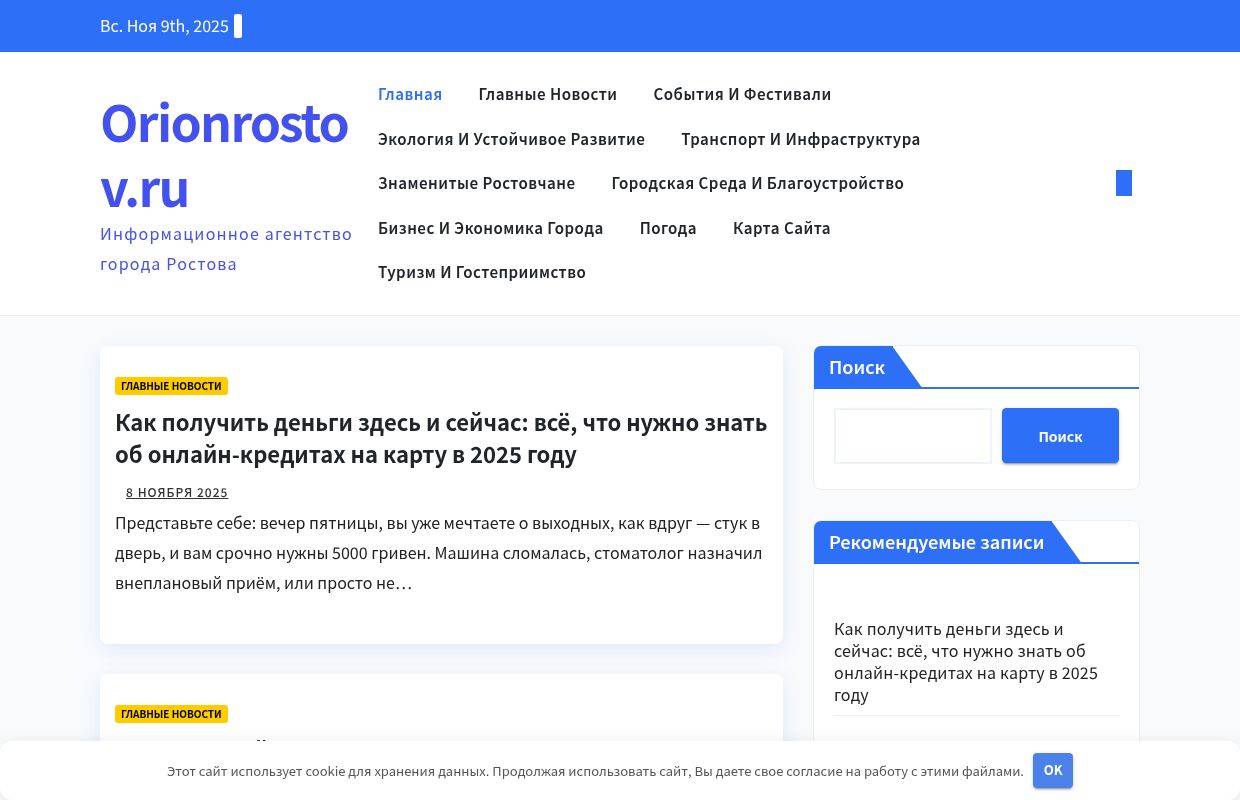Browse Бизнес И Экономика Города news
The width and height of the screenshot is (1240, 800).
[490, 228]
